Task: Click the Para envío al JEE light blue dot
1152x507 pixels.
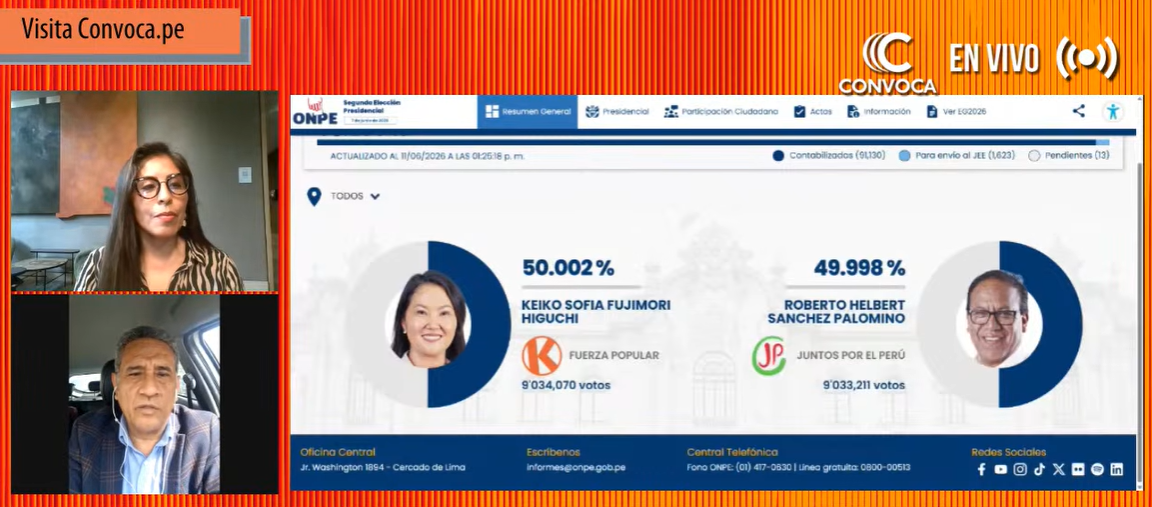Action: pos(905,156)
